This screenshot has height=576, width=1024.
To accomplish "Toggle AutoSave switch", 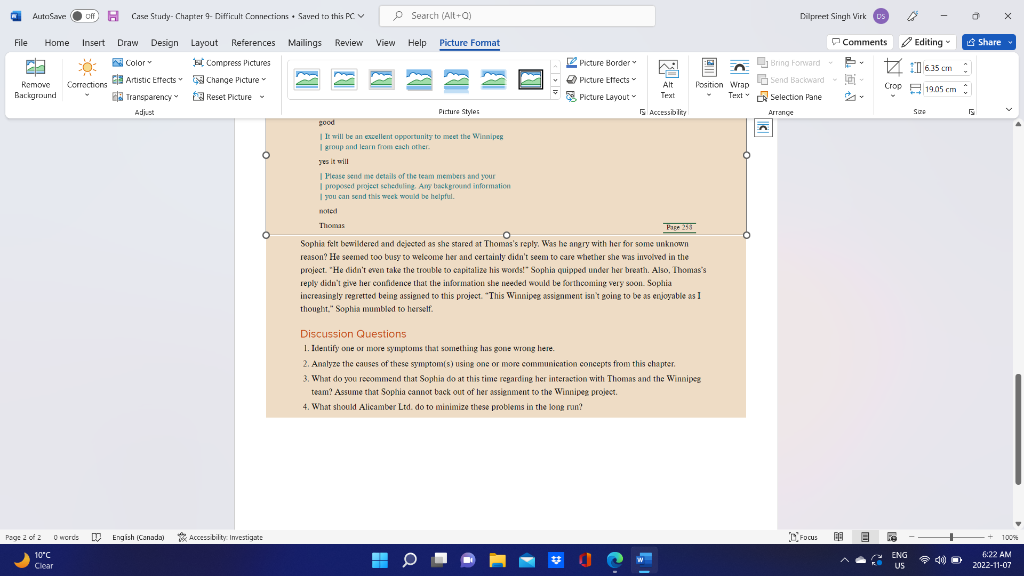I will [85, 16].
